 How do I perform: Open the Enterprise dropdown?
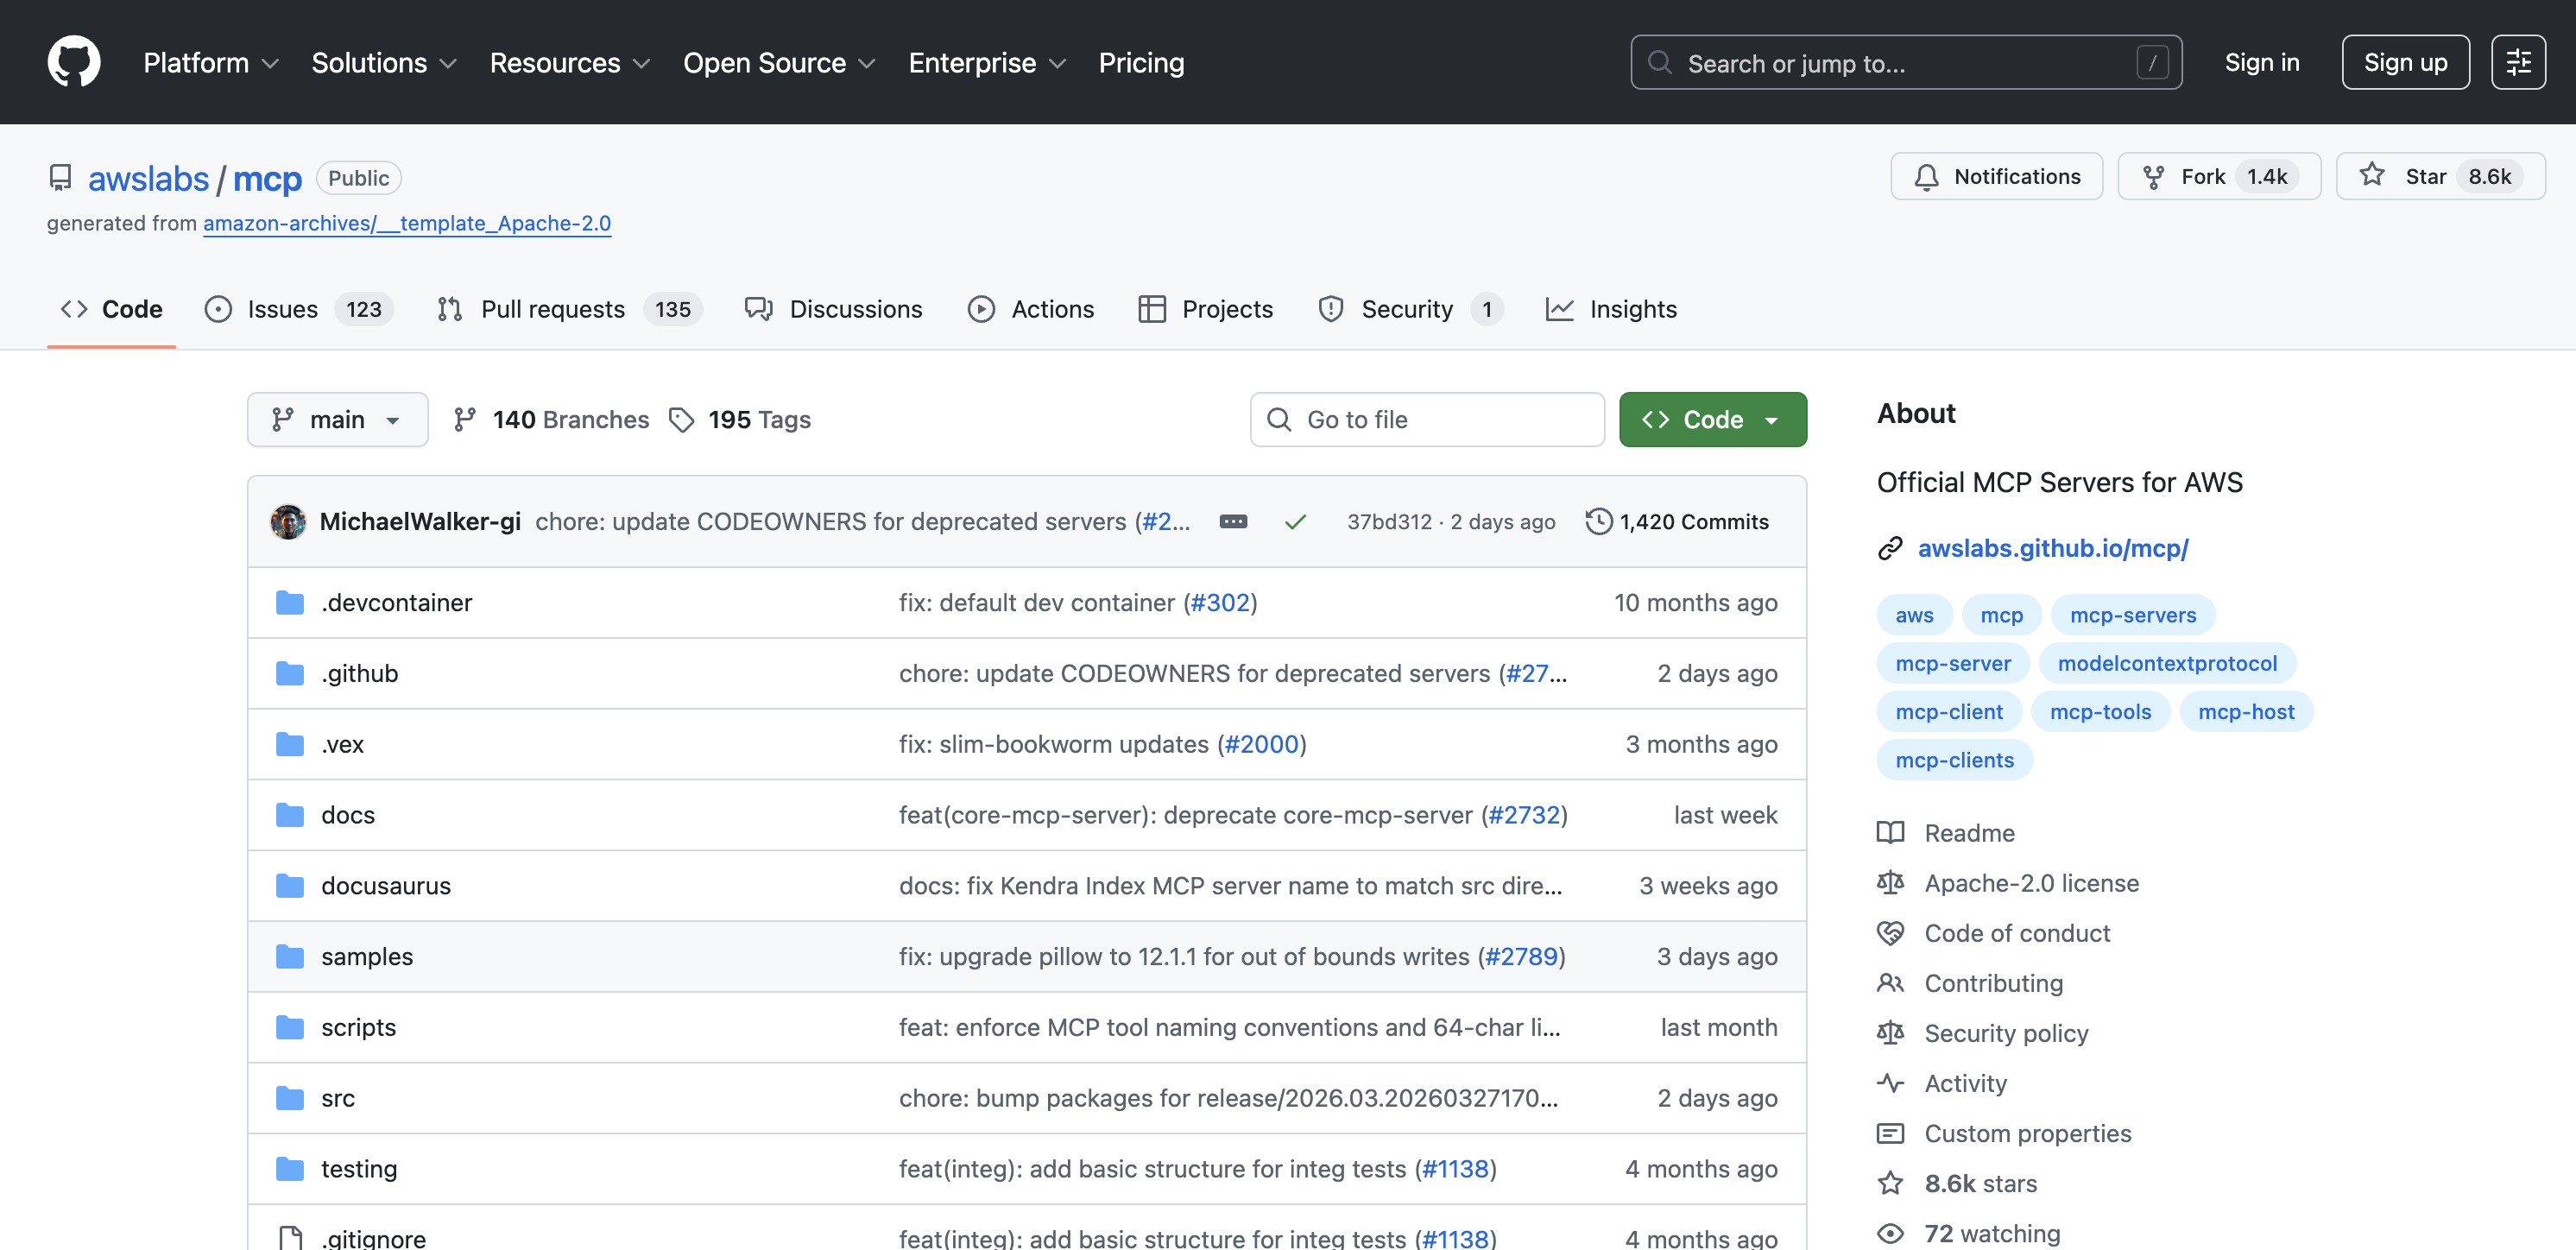[987, 62]
